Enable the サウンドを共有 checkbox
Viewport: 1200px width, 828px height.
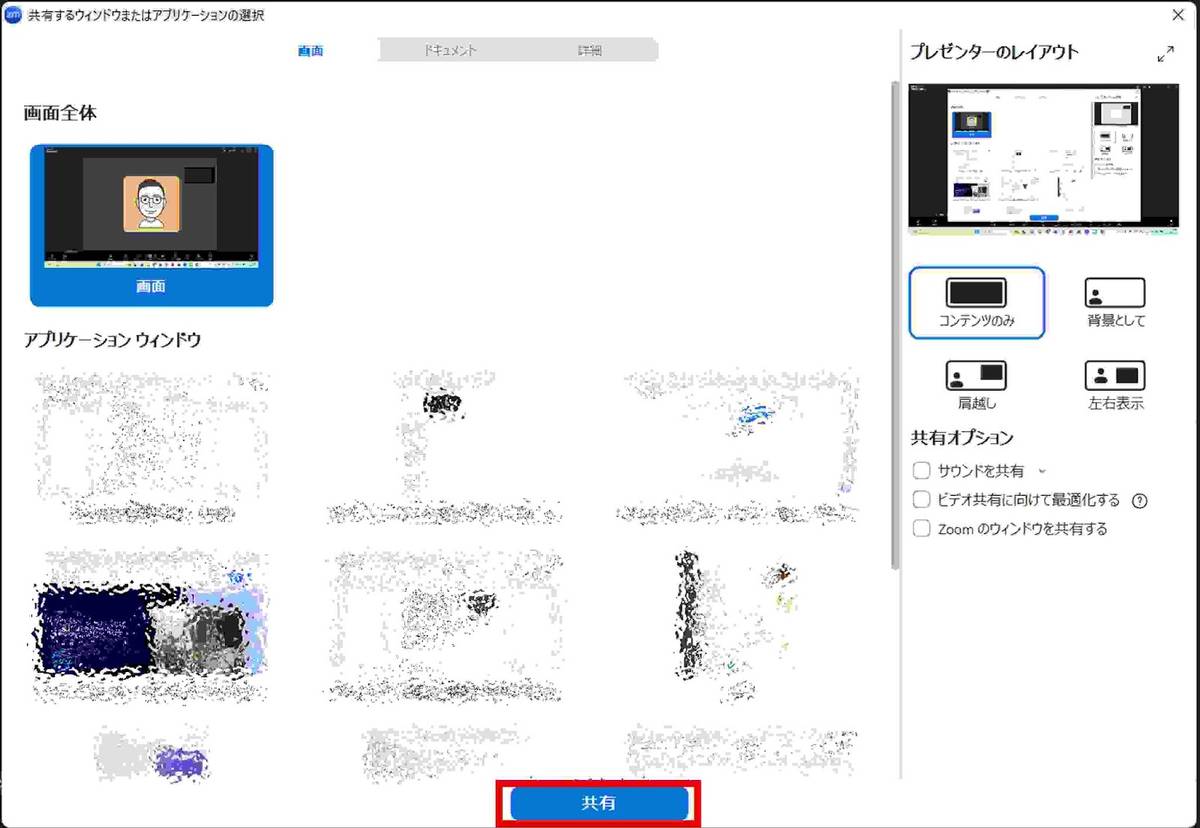pyautogui.click(x=922, y=471)
